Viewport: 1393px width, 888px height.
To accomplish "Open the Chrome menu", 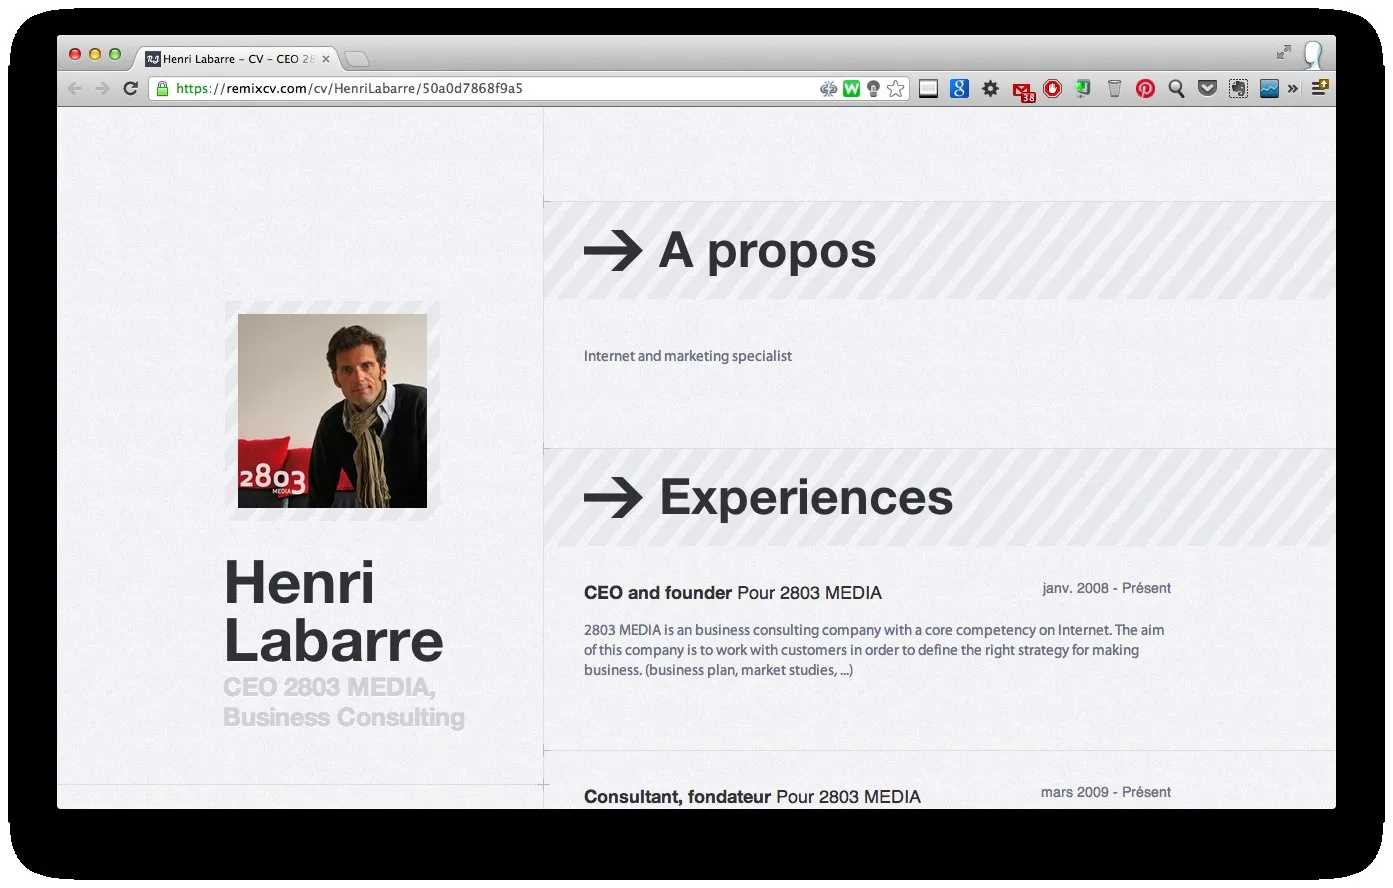I will tap(1320, 89).
